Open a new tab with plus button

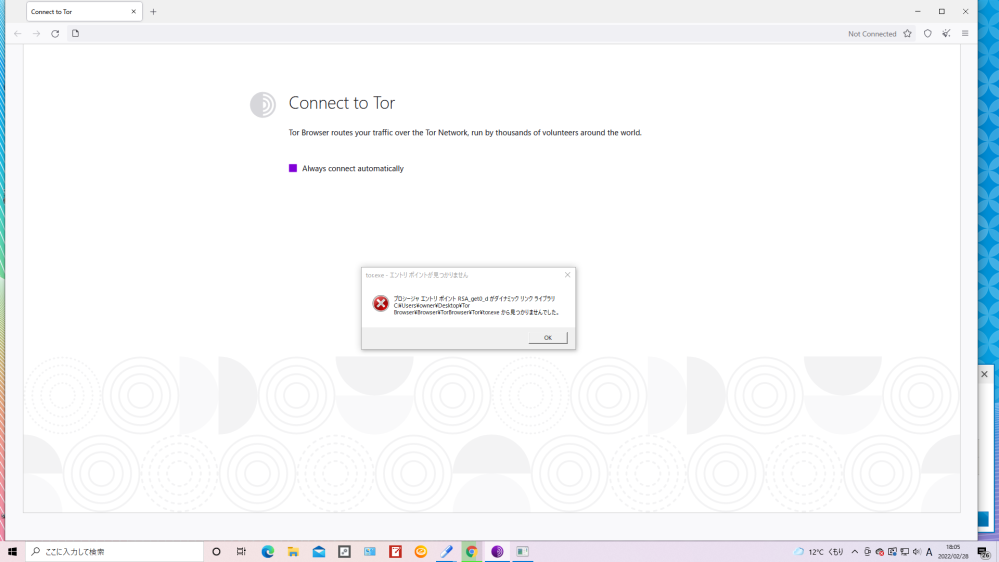153,11
